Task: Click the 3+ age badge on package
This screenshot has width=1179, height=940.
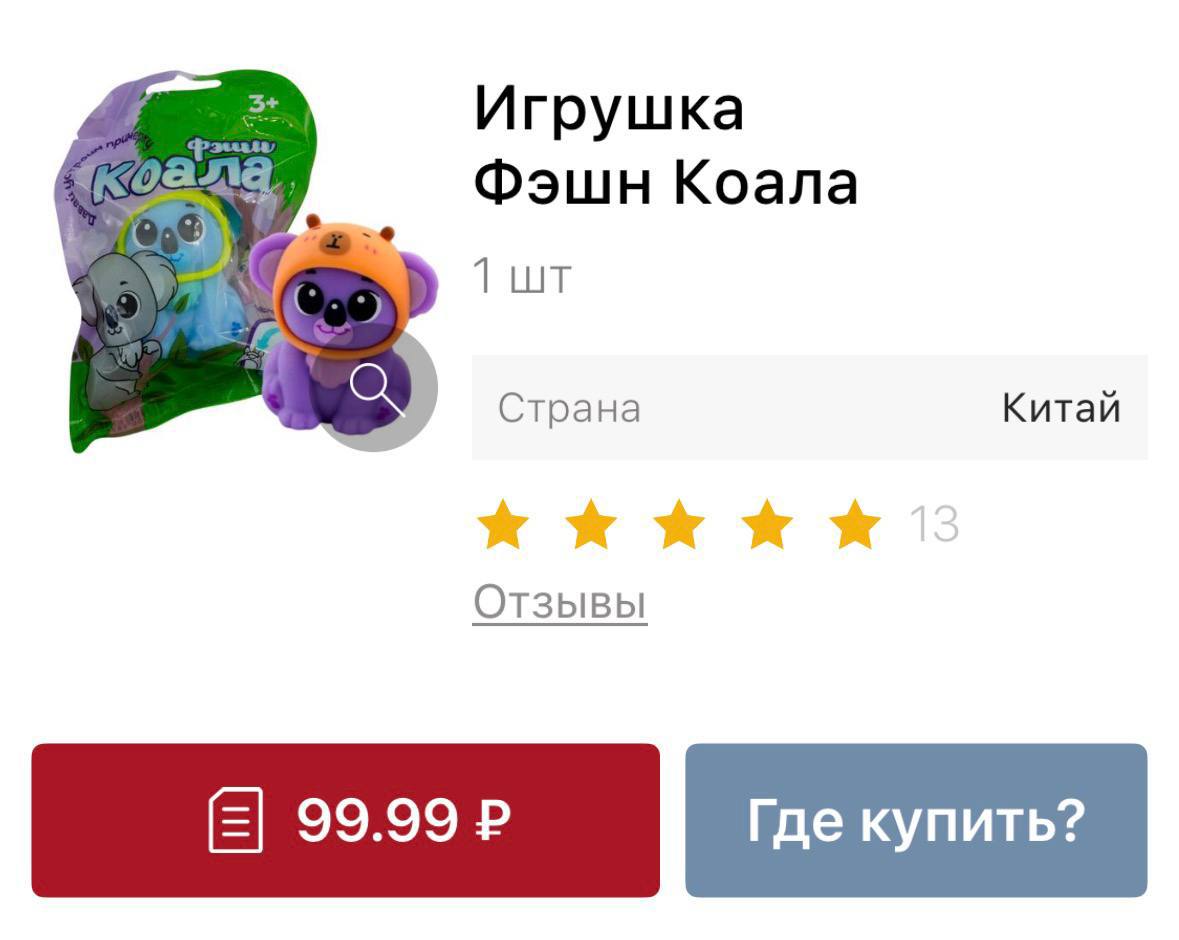Action: [x=263, y=102]
